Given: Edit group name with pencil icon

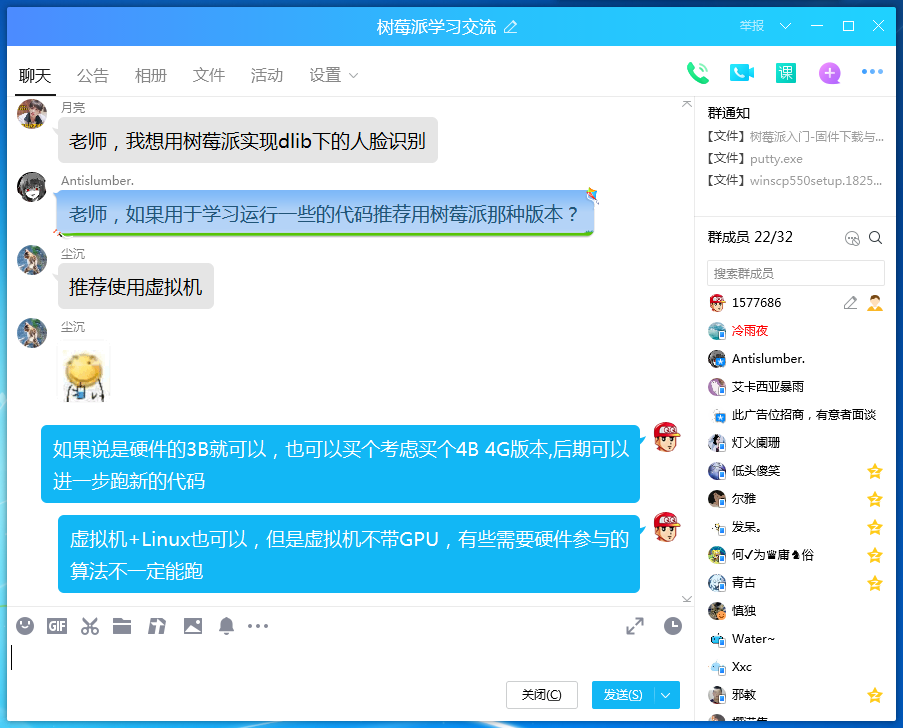Looking at the screenshot, I should click(511, 27).
